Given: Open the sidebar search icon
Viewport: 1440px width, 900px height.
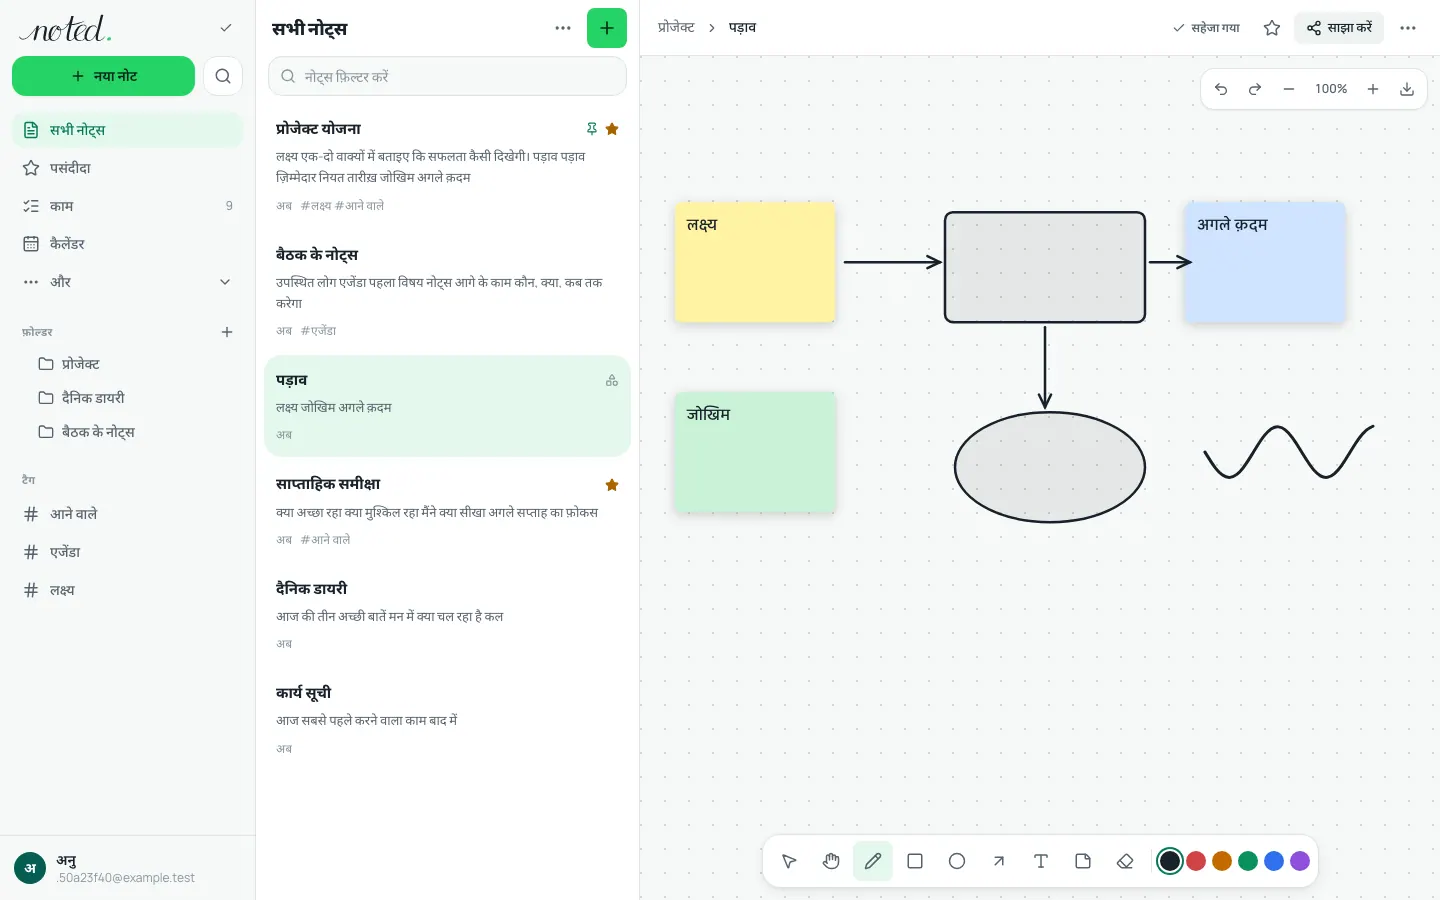Looking at the screenshot, I should [x=223, y=76].
